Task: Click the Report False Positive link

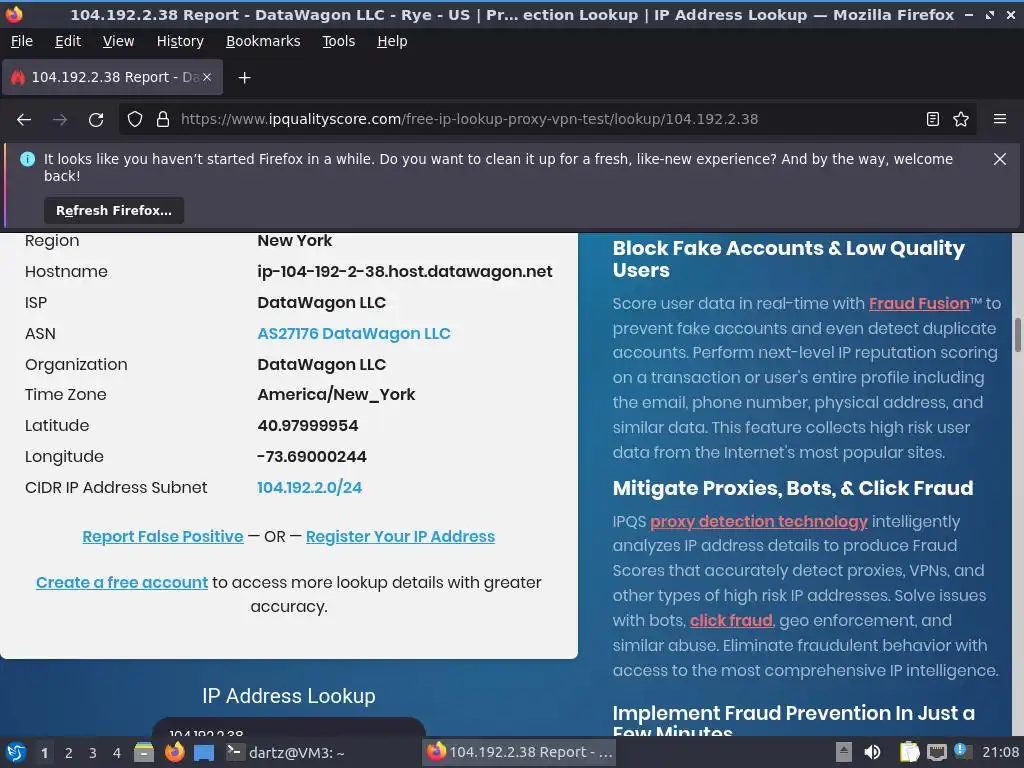Action: point(163,537)
